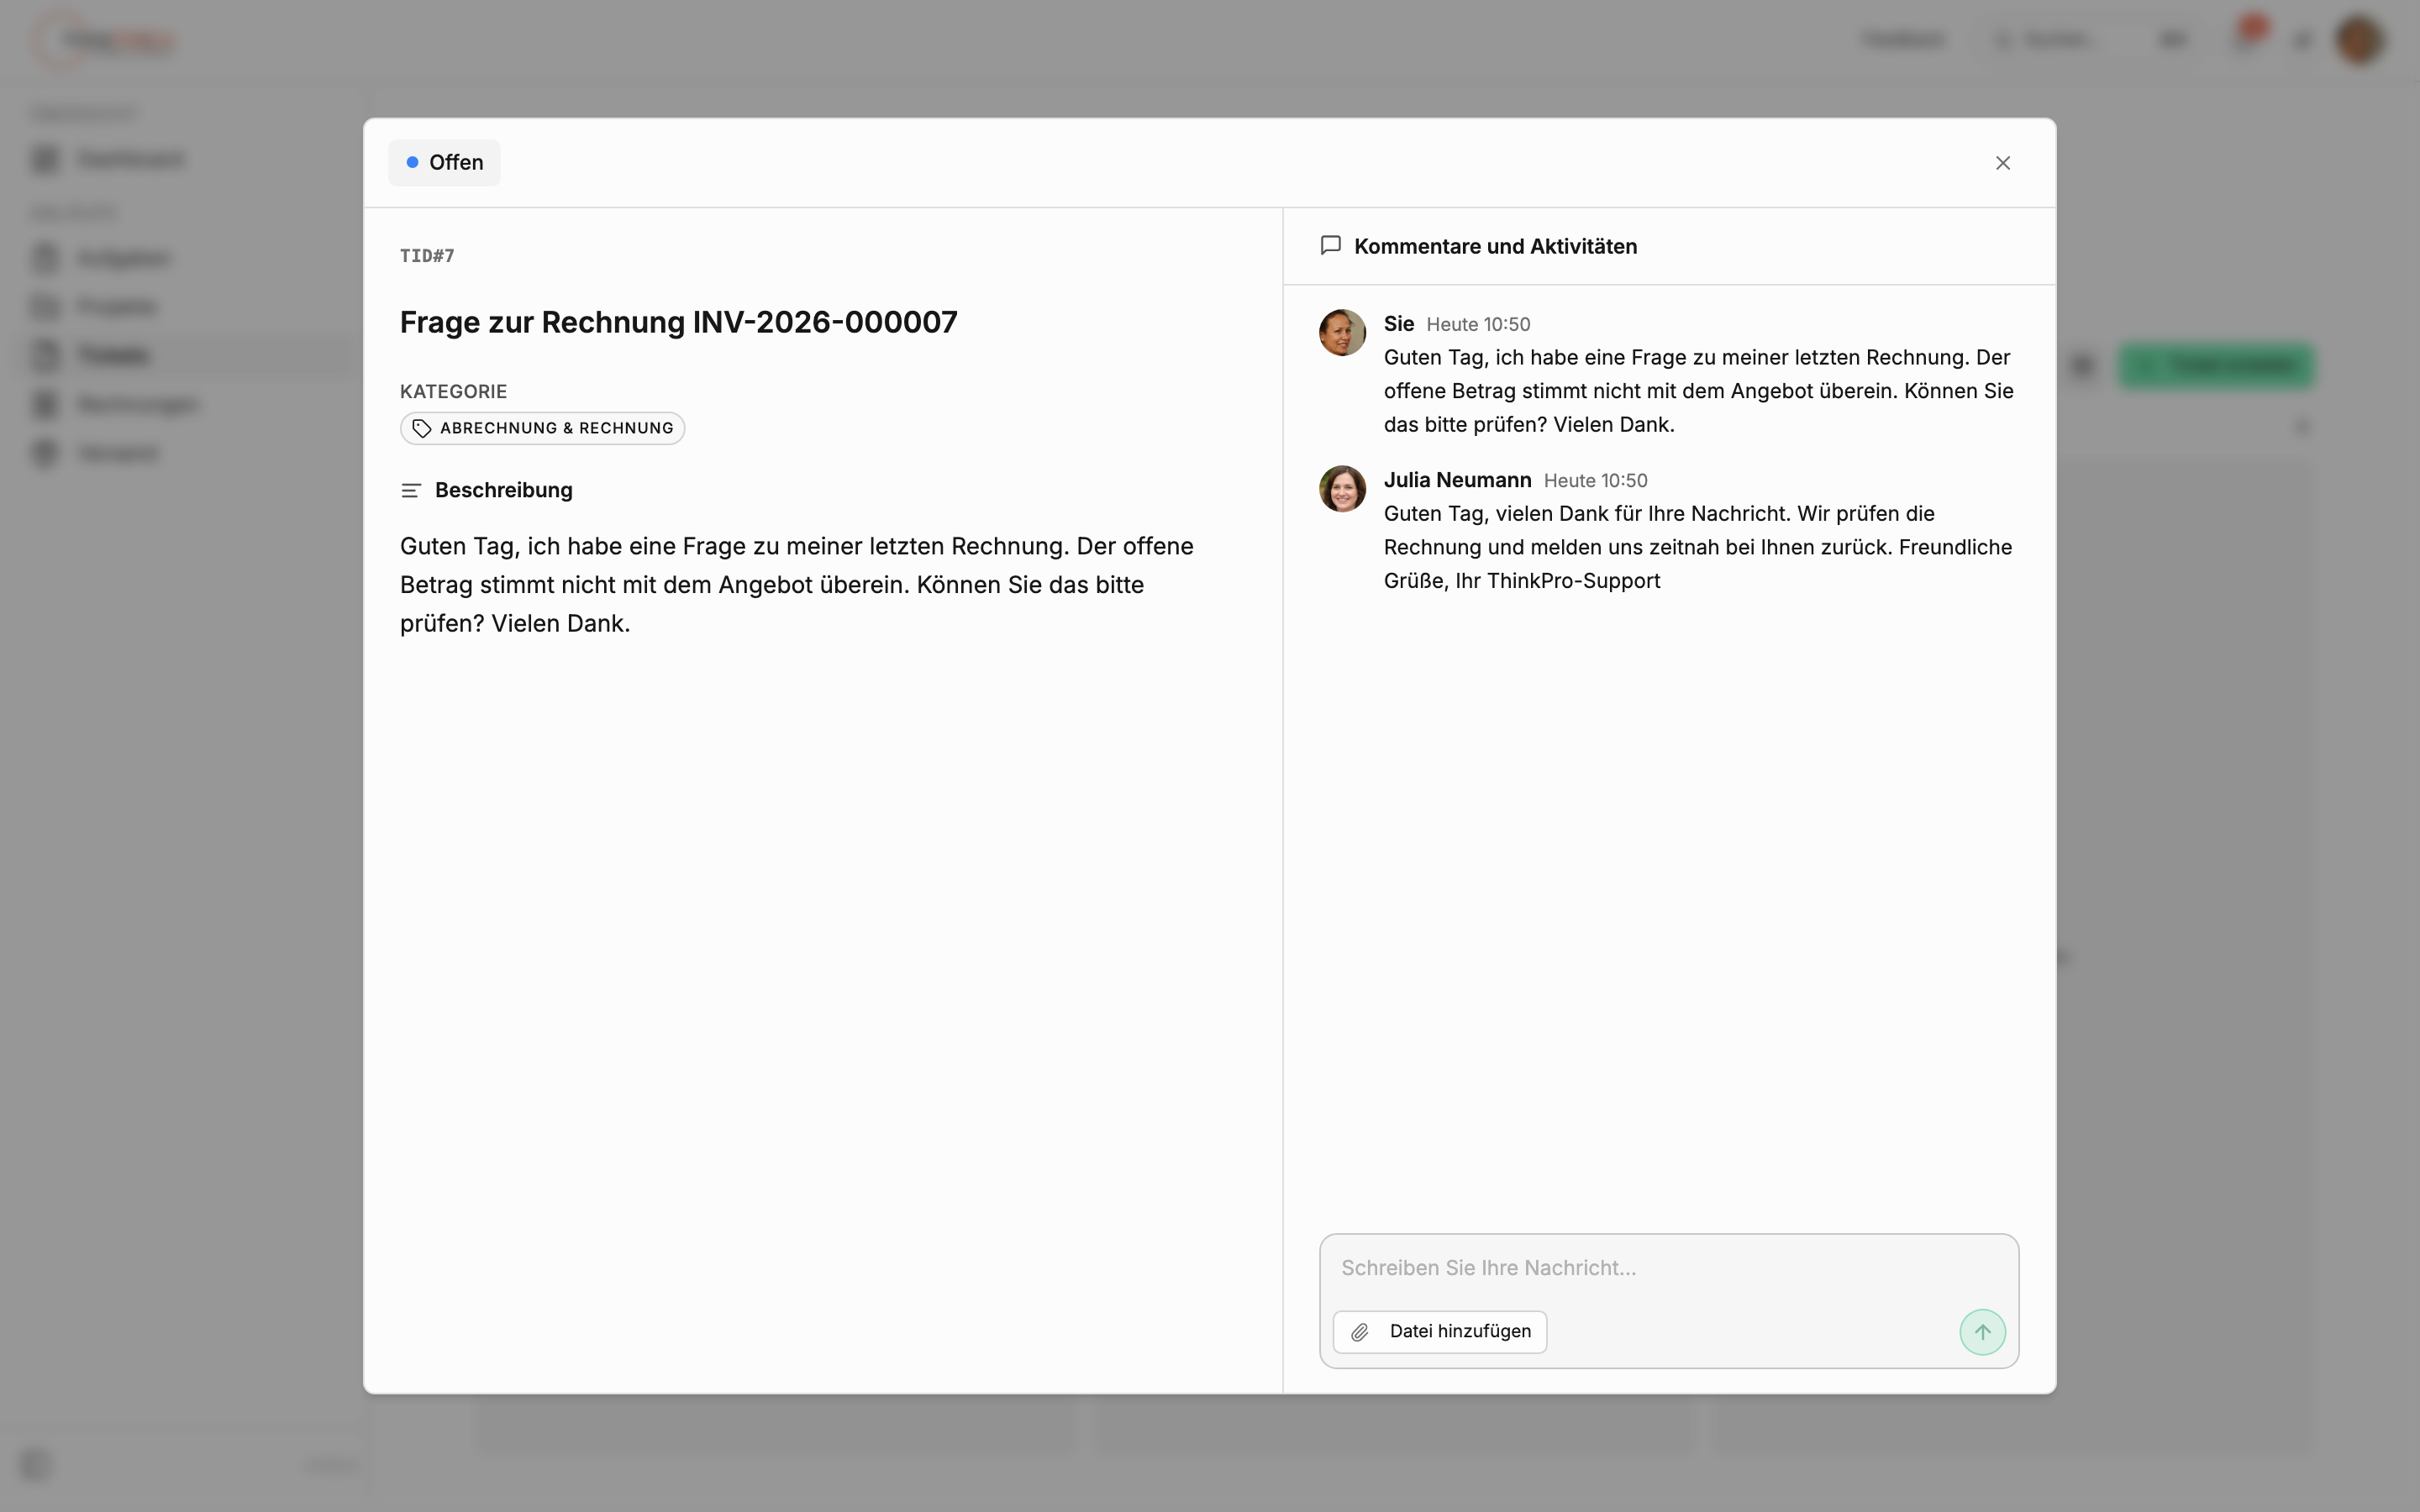This screenshot has height=1512, width=2420.
Task: Click the Beschreibung section label
Action: tap(504, 490)
